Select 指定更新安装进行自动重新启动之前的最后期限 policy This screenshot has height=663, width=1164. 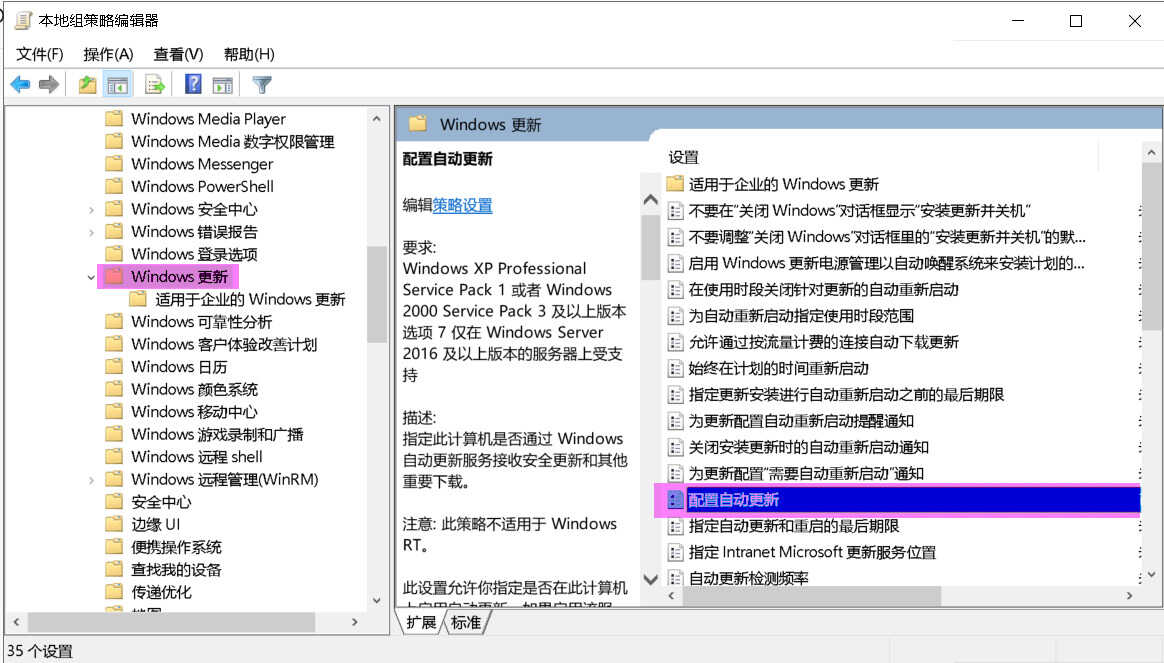coord(846,395)
